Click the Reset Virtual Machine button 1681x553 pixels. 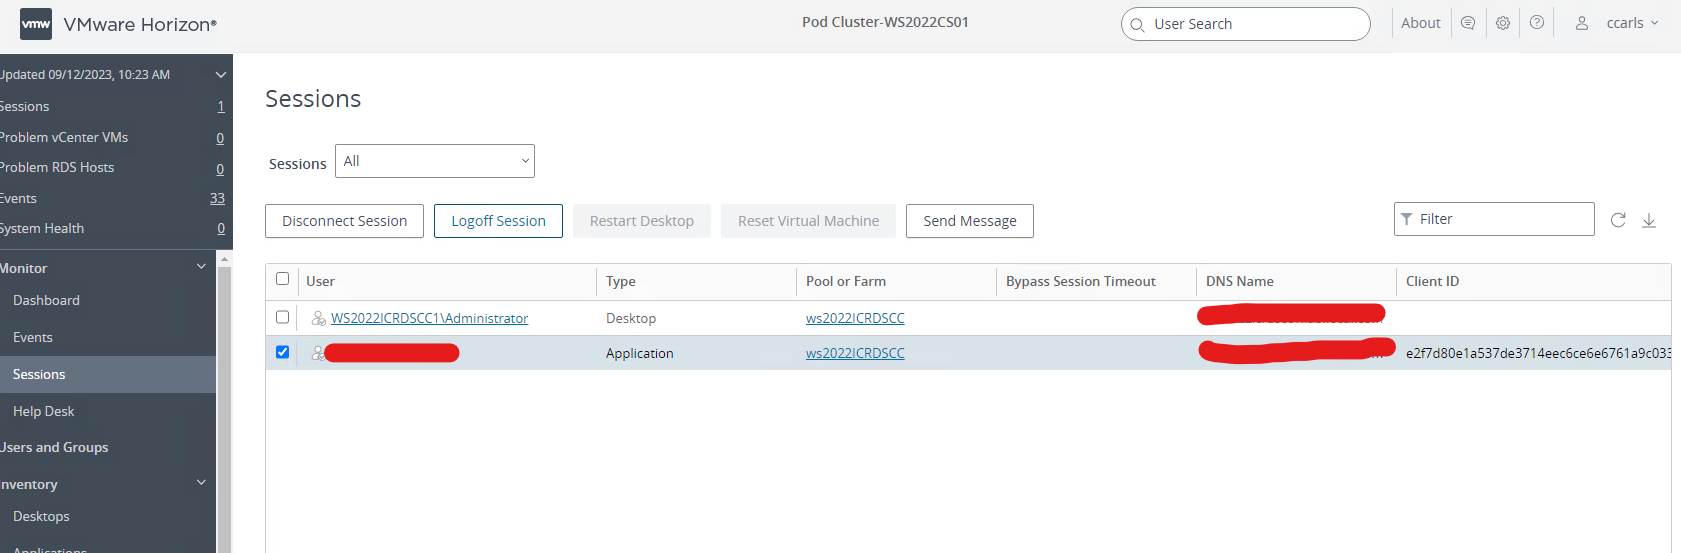tap(808, 221)
